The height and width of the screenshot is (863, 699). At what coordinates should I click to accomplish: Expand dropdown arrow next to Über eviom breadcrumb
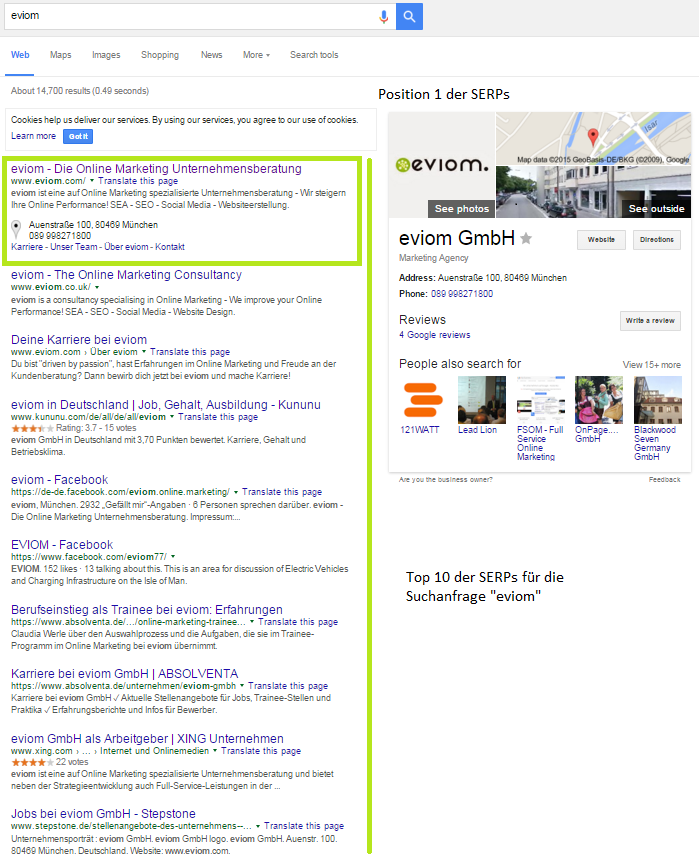(144, 352)
